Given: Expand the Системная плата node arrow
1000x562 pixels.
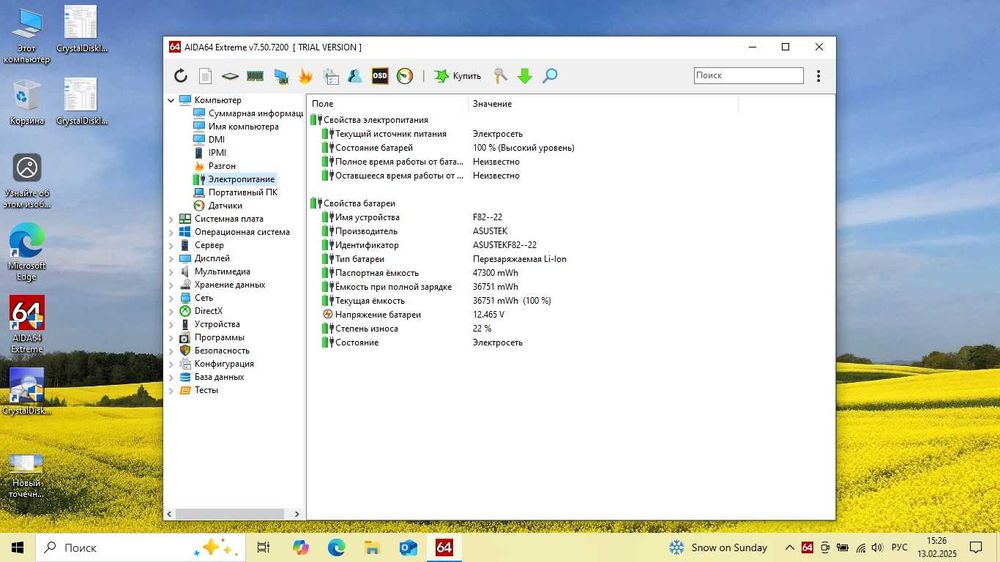Looking at the screenshot, I should (x=171, y=219).
